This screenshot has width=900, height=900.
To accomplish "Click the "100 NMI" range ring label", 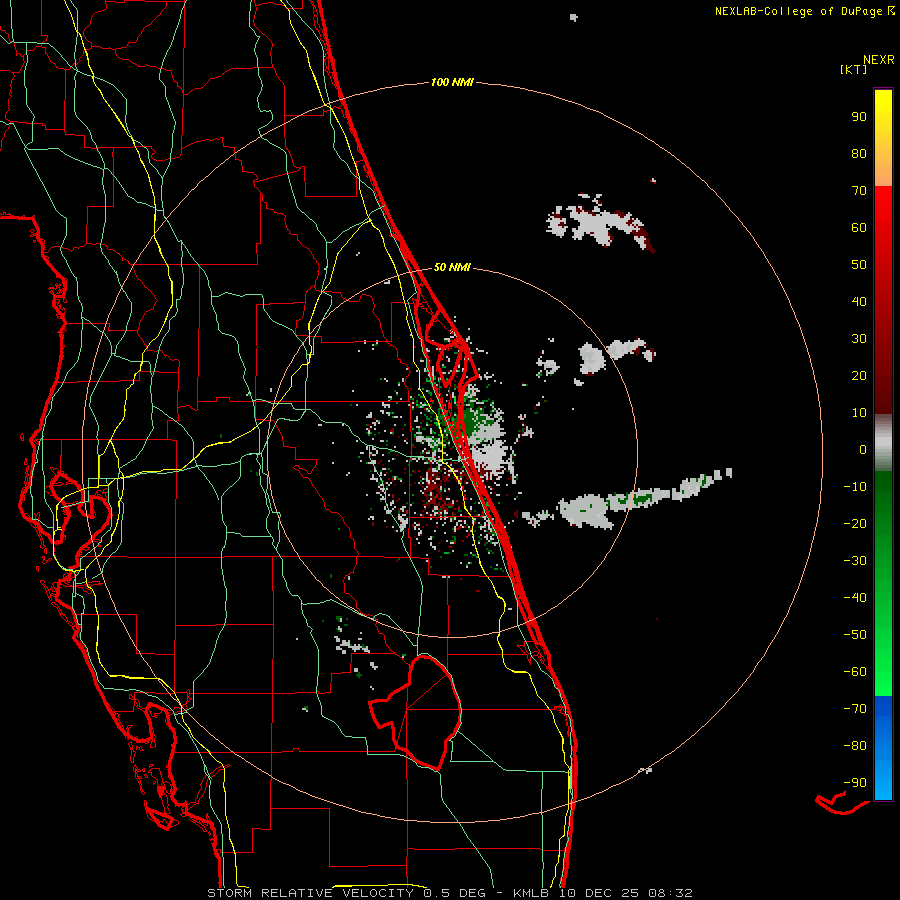I will 452,83.
